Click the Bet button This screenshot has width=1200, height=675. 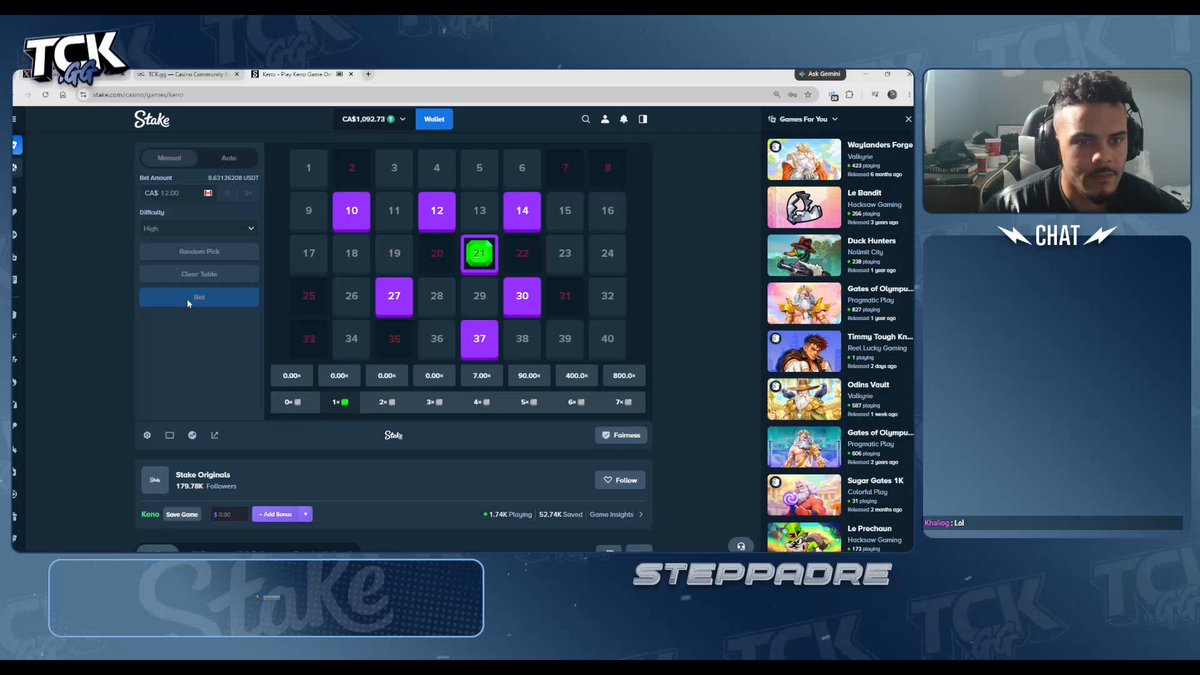(199, 297)
